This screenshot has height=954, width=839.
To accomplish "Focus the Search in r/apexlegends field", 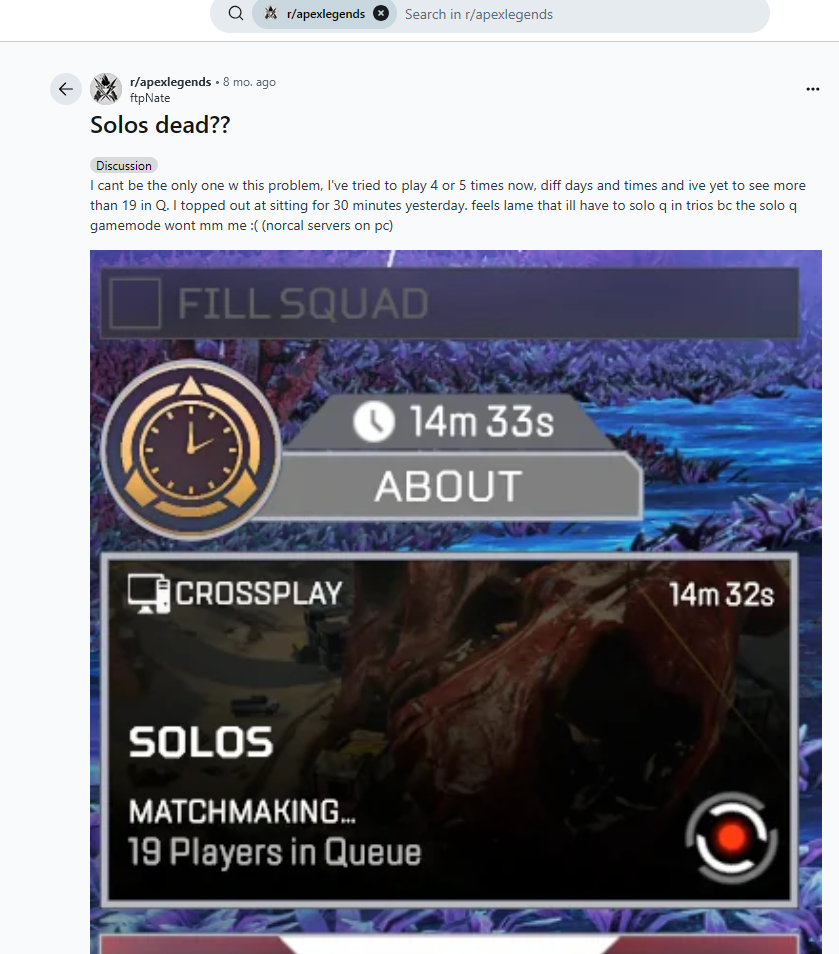I will (x=581, y=14).
